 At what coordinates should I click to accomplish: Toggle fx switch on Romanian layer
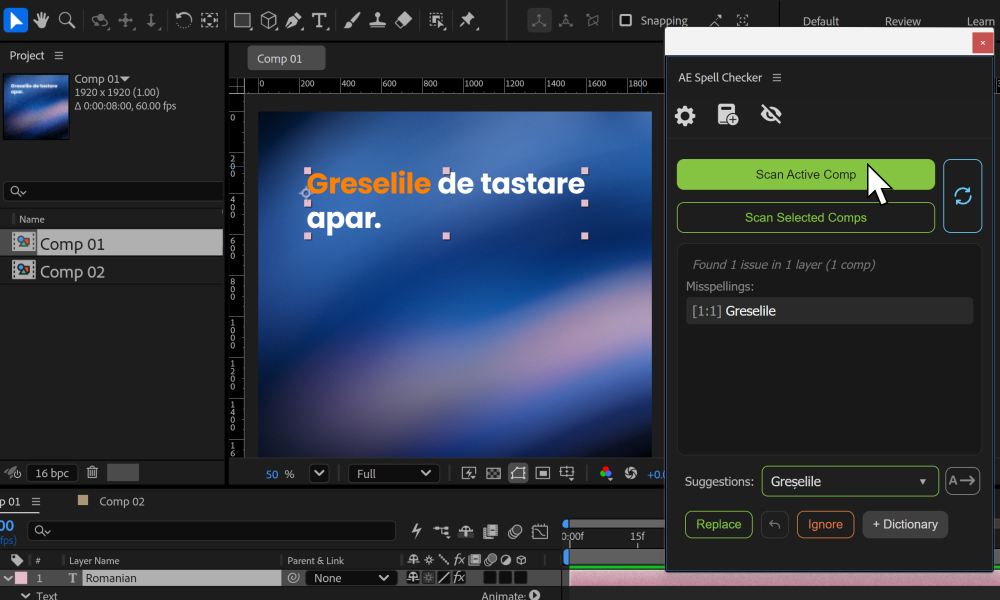tap(459, 578)
